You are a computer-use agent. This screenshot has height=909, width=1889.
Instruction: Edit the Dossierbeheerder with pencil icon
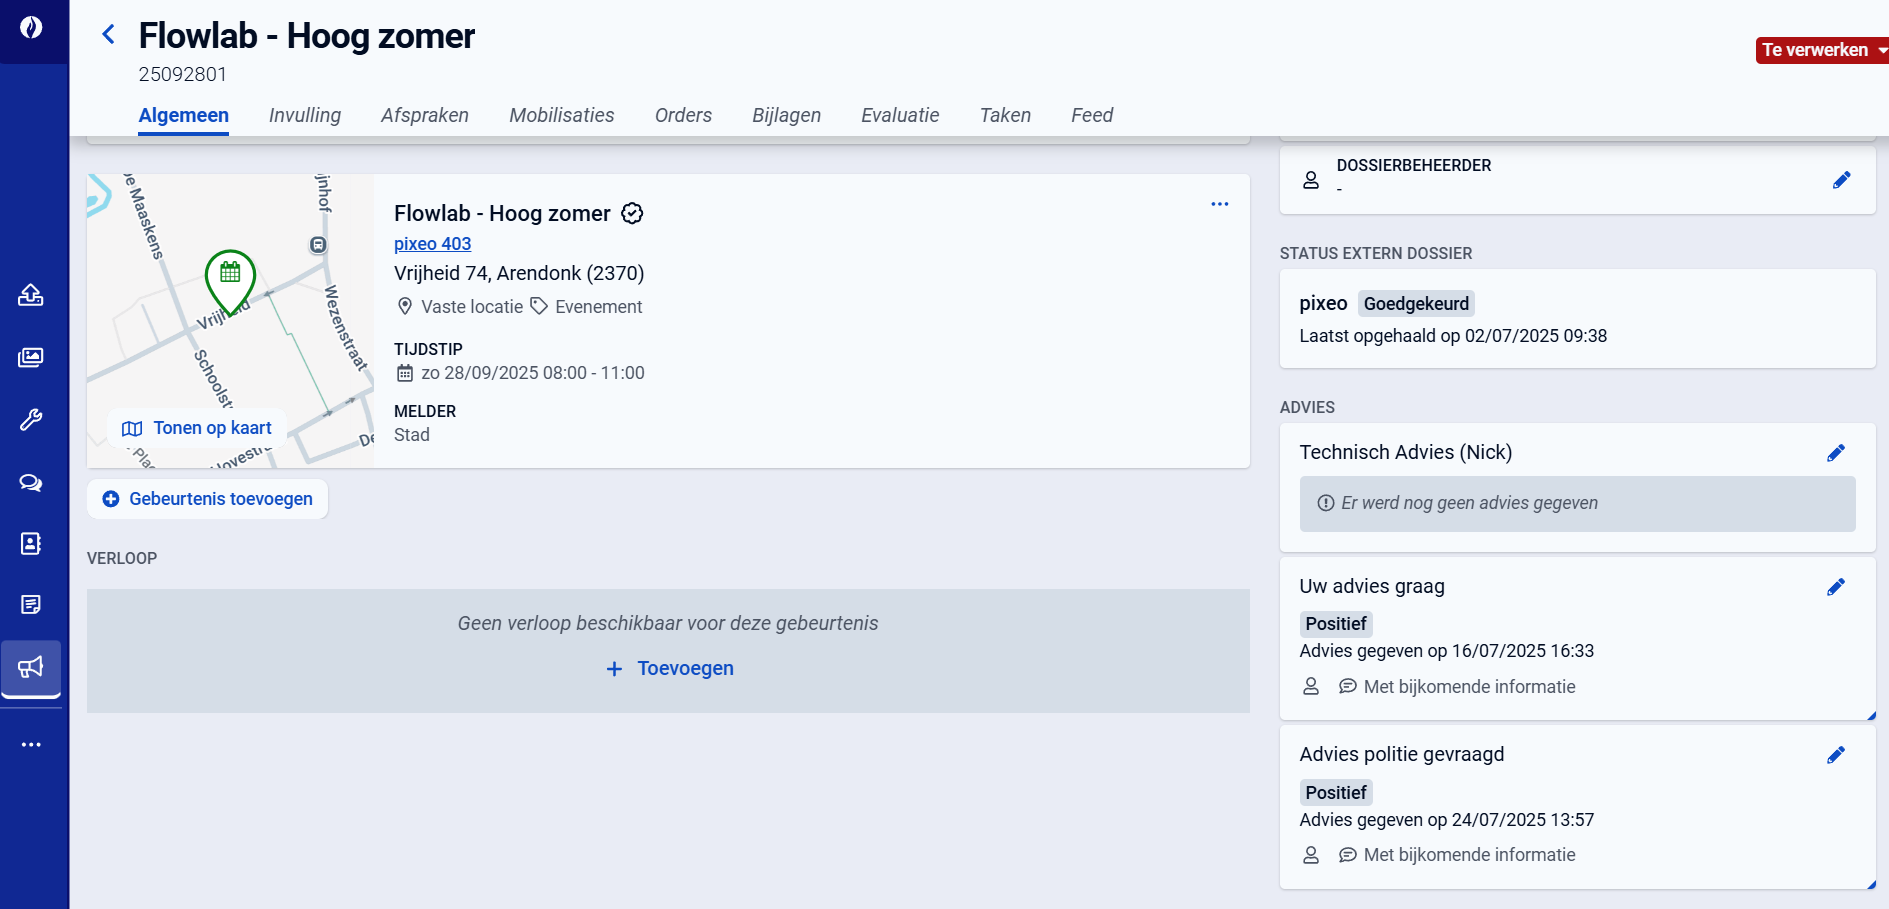pyautogui.click(x=1841, y=180)
